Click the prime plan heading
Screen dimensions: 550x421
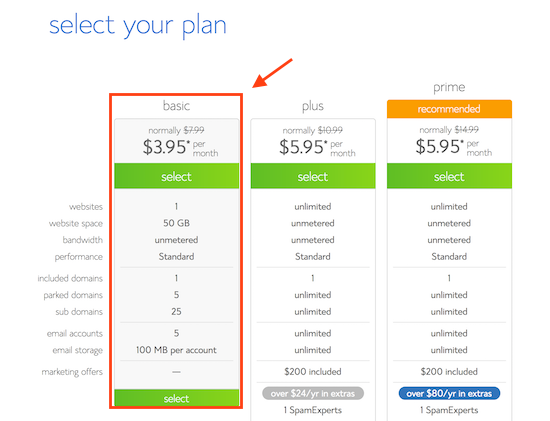(x=449, y=87)
